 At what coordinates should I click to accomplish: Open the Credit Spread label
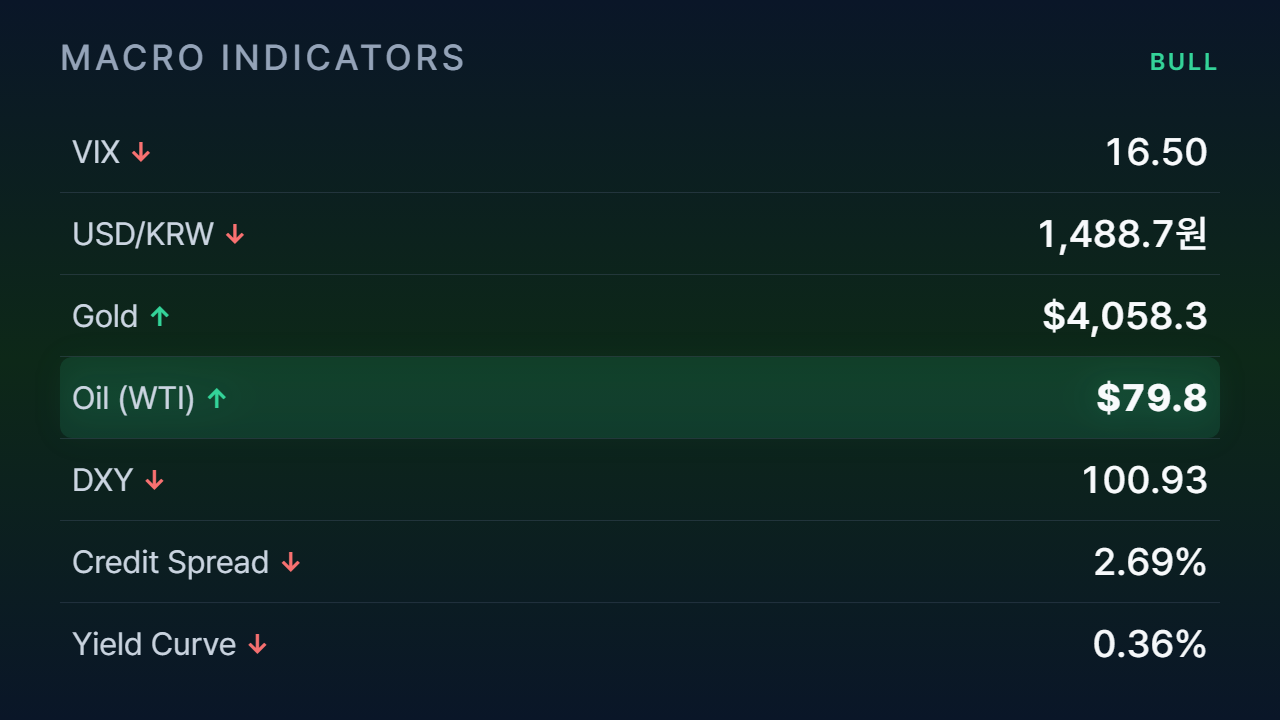pyautogui.click(x=170, y=562)
